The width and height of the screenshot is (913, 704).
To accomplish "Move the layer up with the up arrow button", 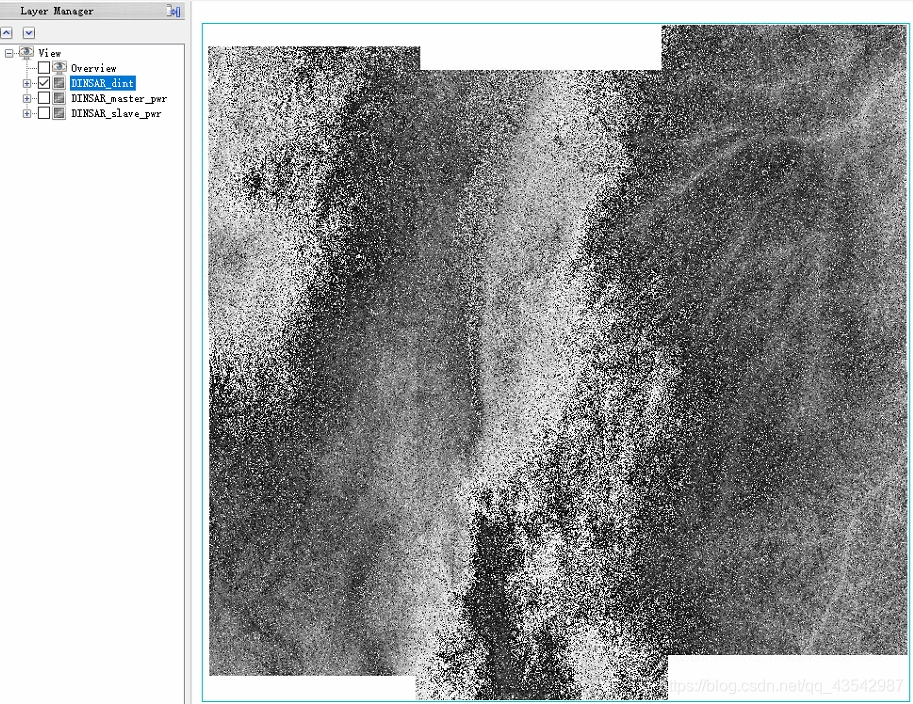I will pyautogui.click(x=6, y=33).
